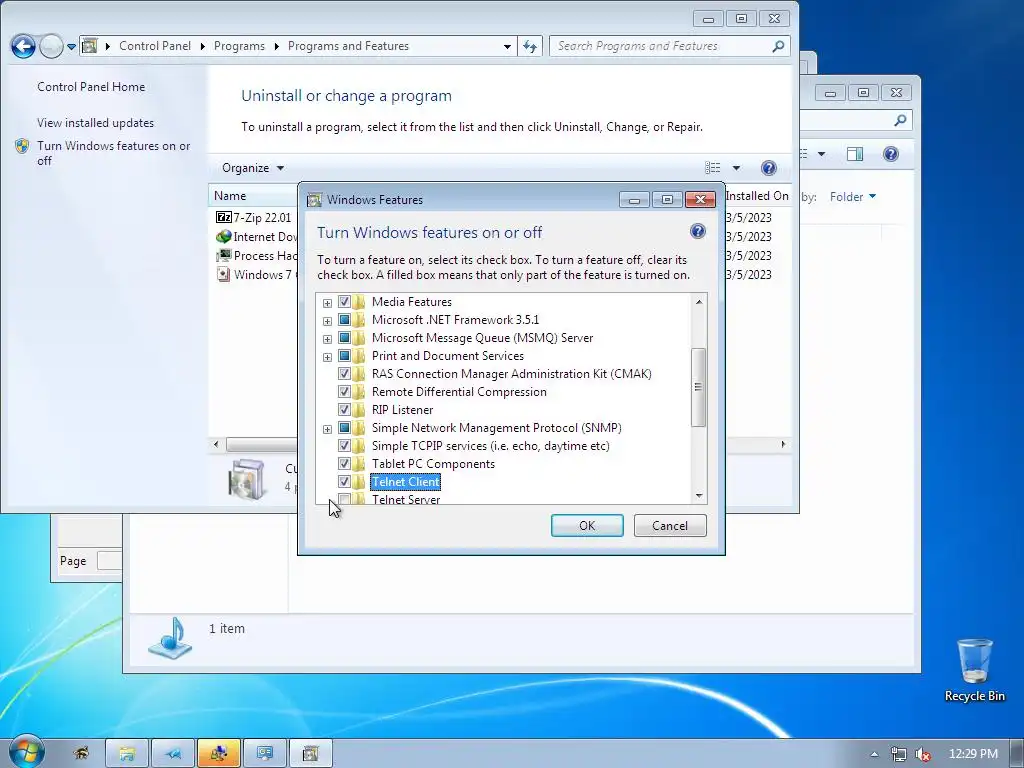Select the Internet Download program icon

coord(223,236)
